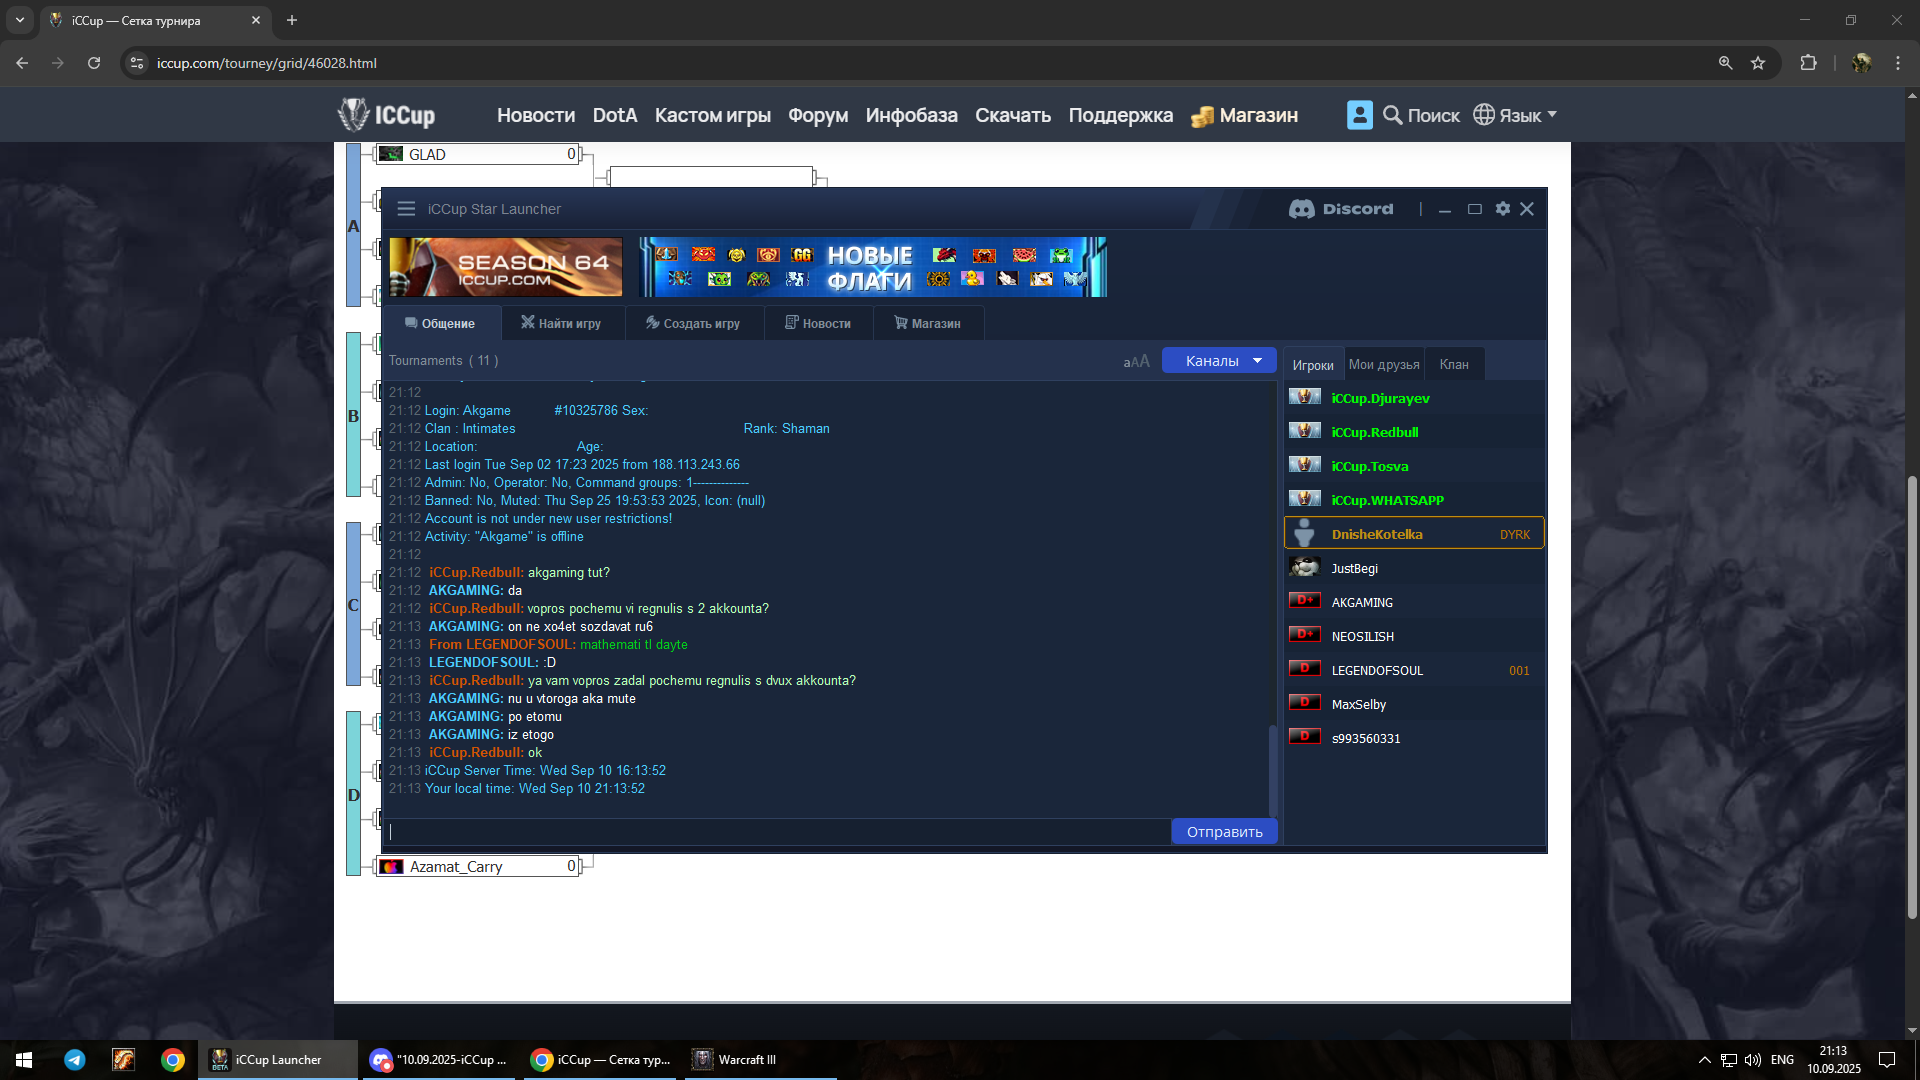Open Chrome three-dot menu

tap(1898, 63)
